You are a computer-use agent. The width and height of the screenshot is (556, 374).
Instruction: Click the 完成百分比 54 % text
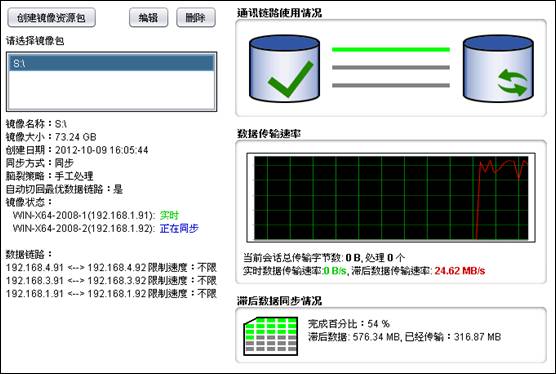tap(349, 324)
